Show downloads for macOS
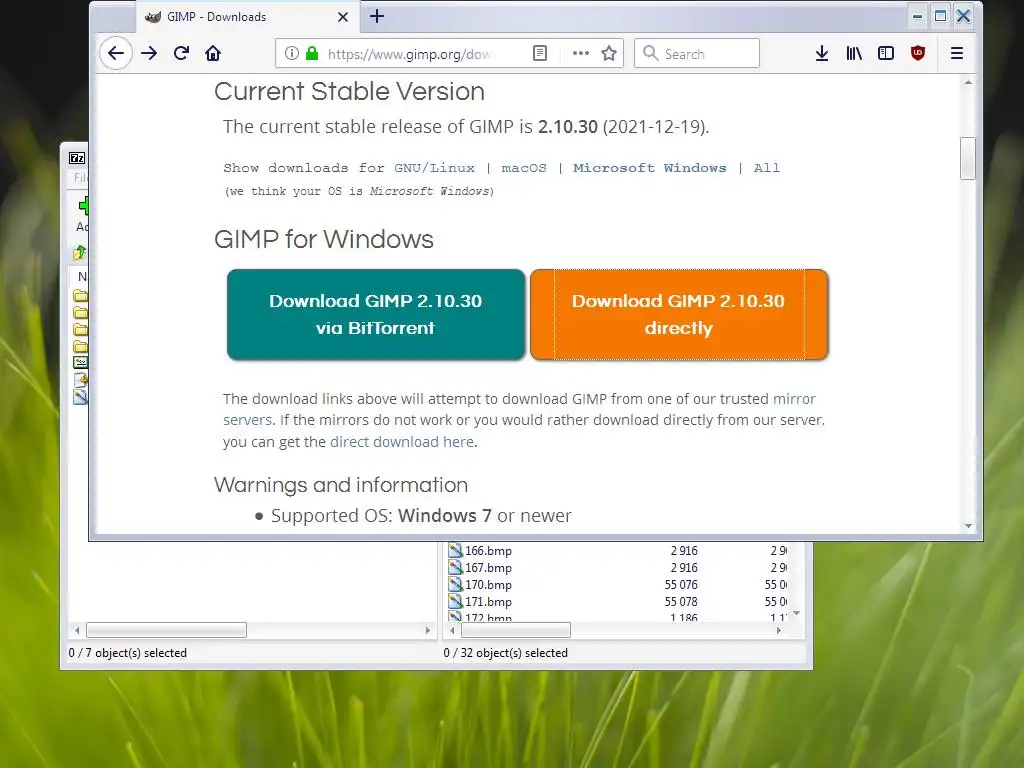This screenshot has height=768, width=1024. (x=524, y=168)
